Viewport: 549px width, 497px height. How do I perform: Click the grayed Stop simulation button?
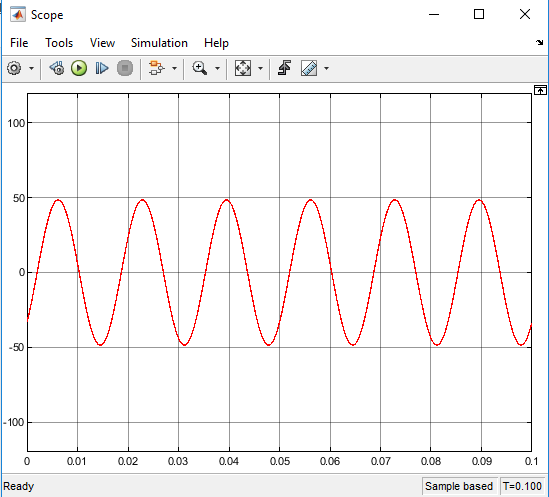point(125,68)
